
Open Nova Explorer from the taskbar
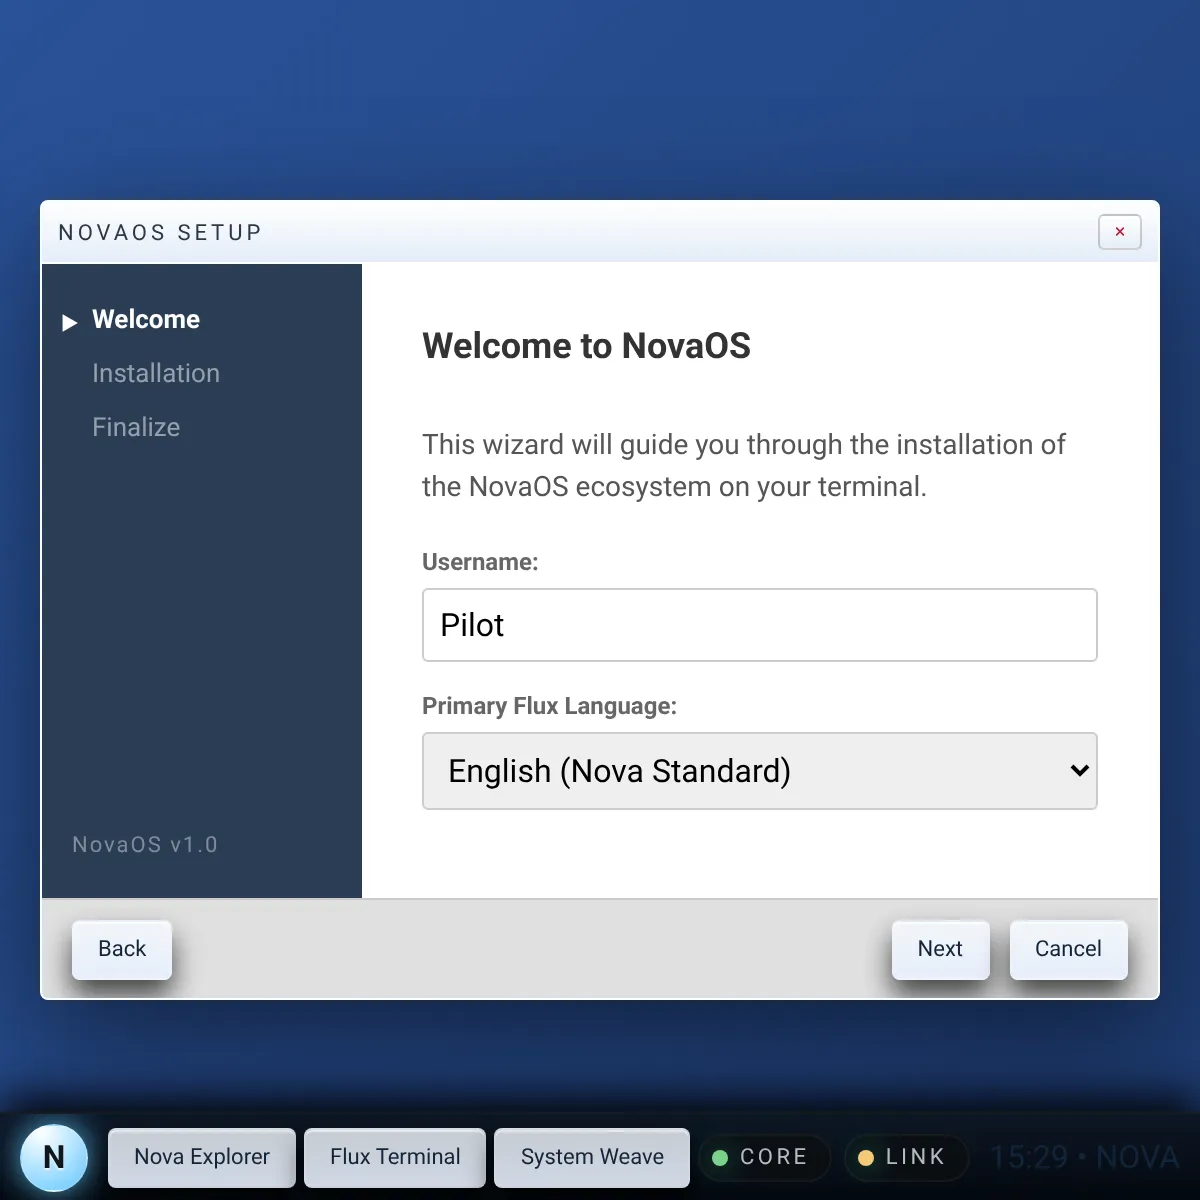(202, 1157)
